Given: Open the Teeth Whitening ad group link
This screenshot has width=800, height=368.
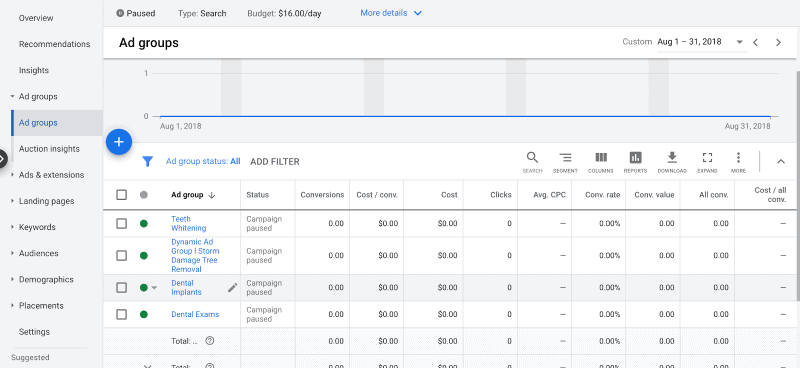Looking at the screenshot, I should click(189, 224).
